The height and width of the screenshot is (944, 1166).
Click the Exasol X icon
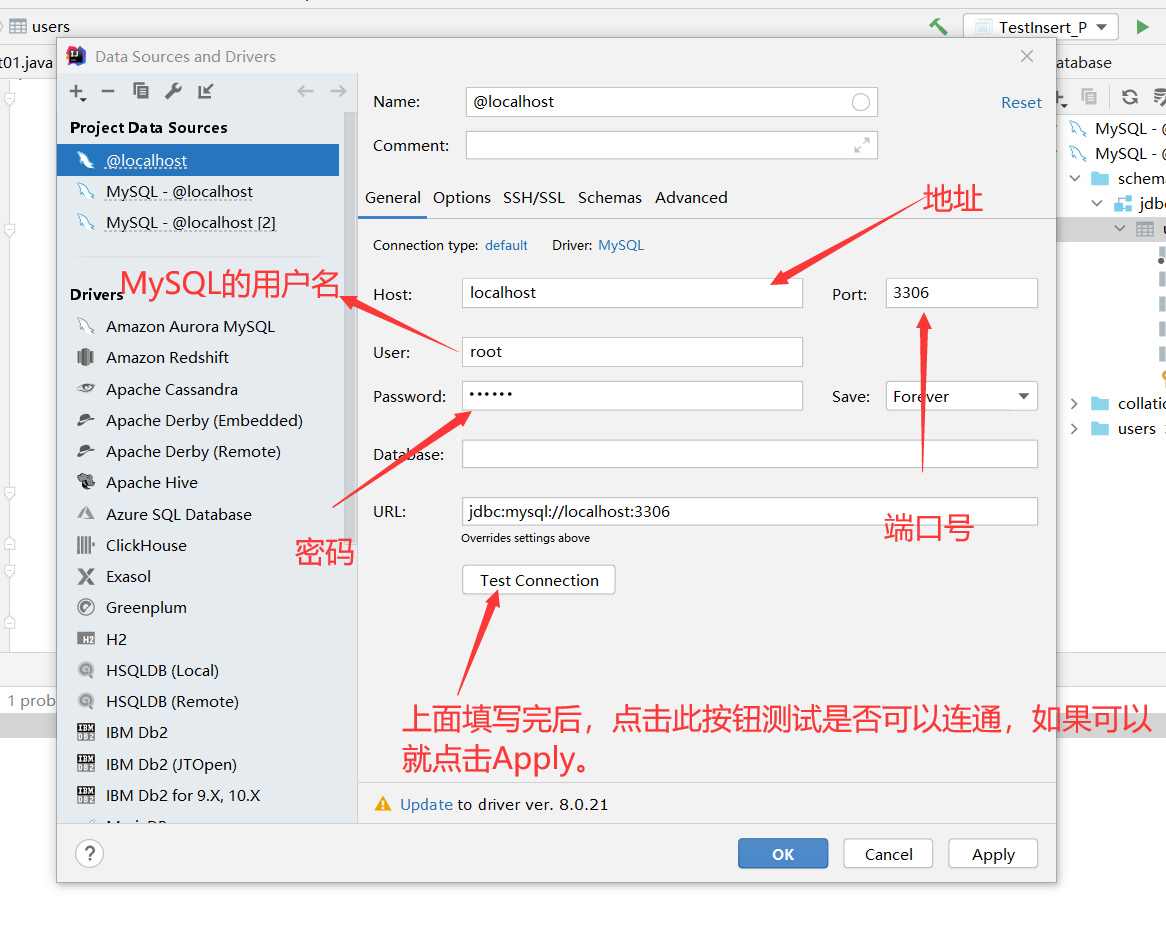[x=86, y=577]
